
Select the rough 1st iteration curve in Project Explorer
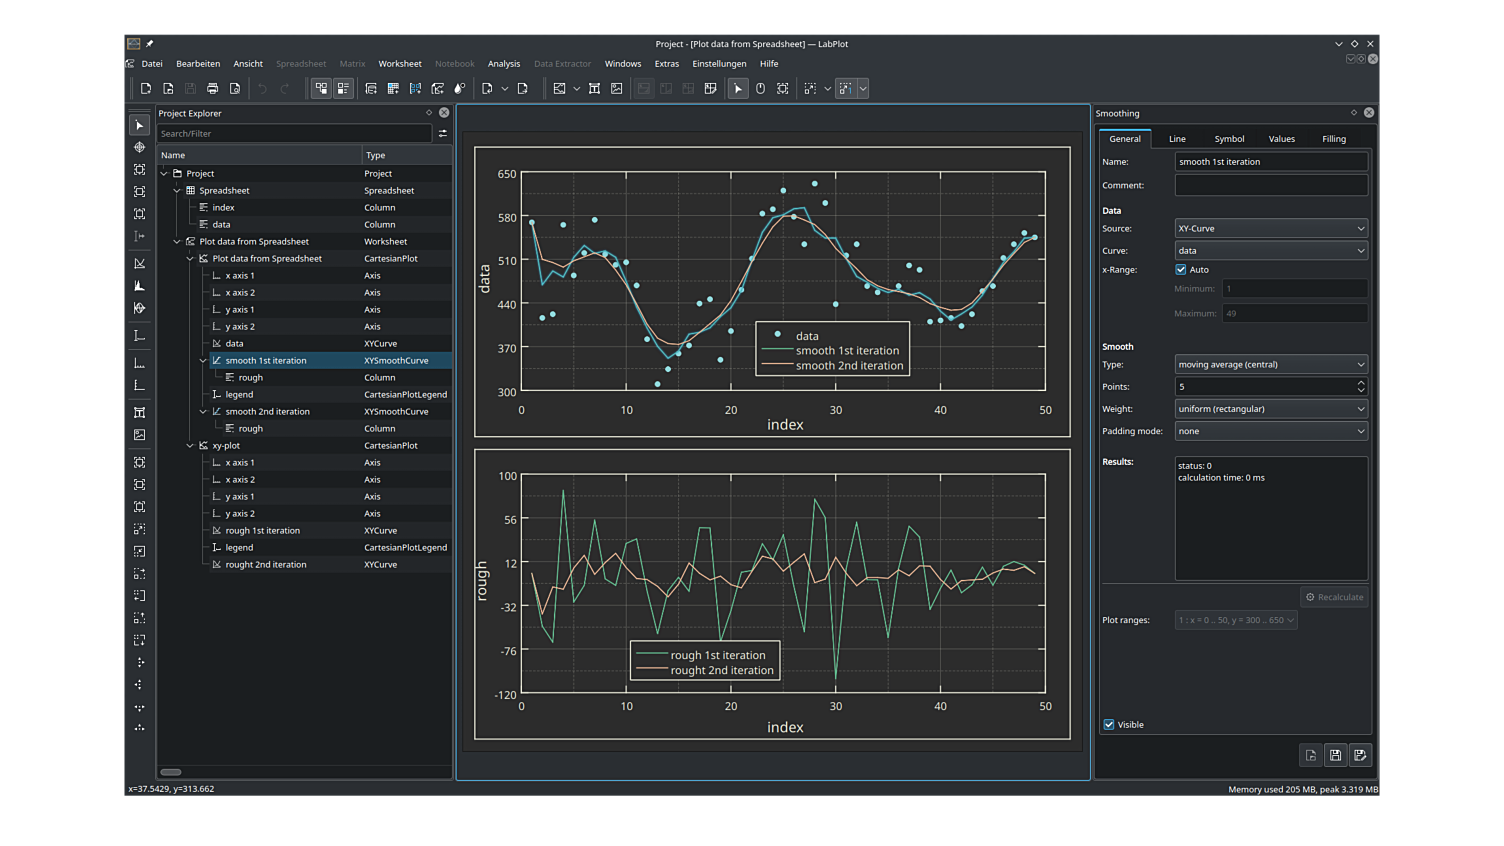coord(264,530)
